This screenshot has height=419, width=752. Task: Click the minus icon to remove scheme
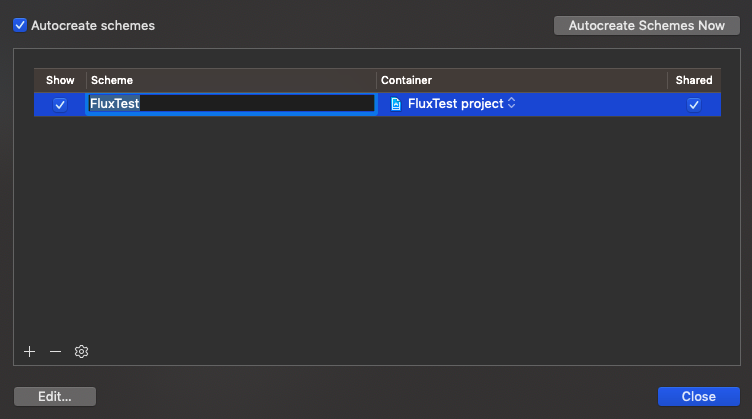(x=55, y=351)
